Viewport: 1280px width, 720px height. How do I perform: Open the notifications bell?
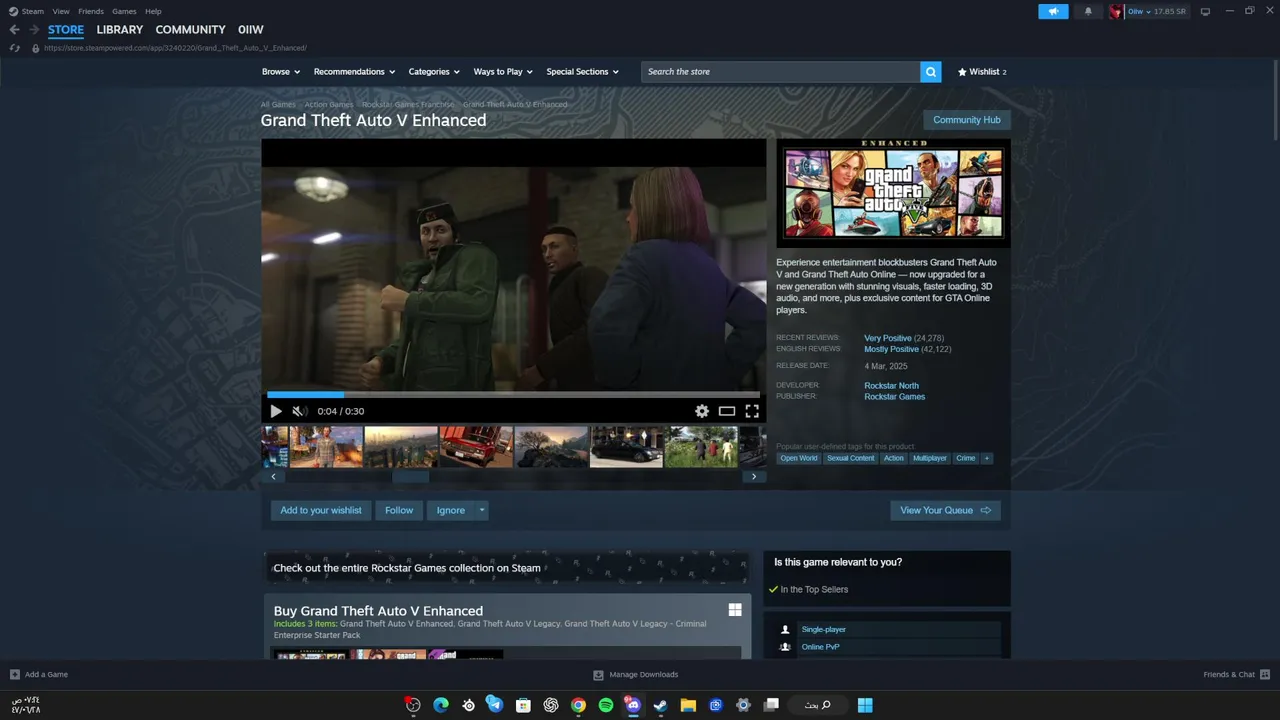pos(1088,11)
